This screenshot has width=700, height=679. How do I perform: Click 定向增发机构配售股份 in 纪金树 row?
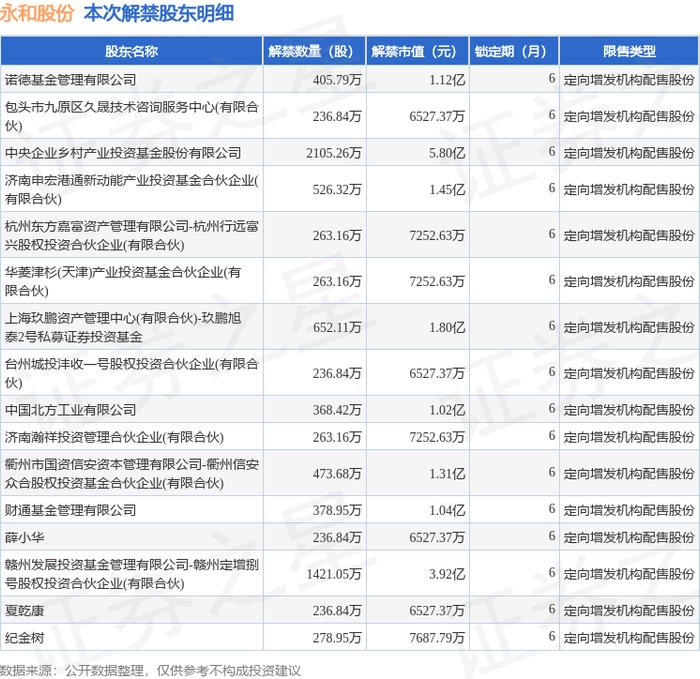click(x=629, y=638)
